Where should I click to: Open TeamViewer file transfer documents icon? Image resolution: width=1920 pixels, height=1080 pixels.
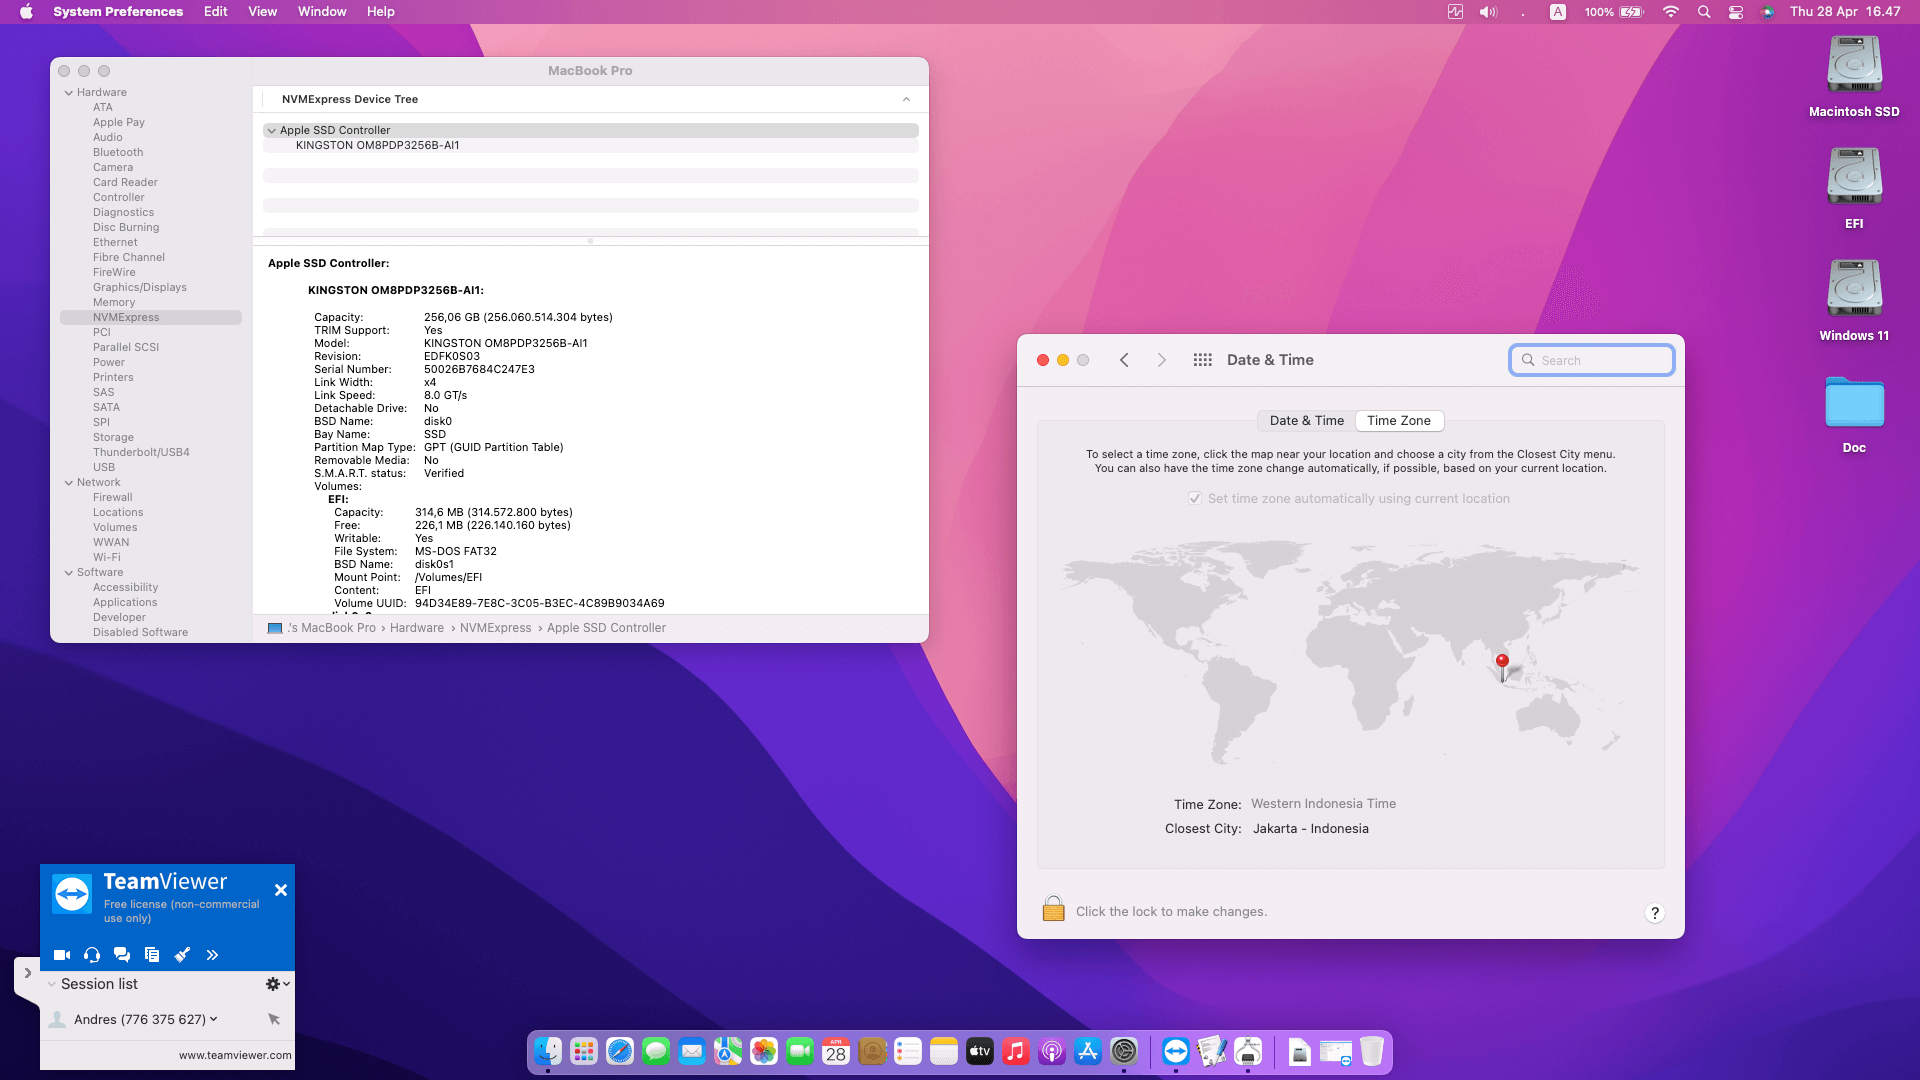(152, 955)
